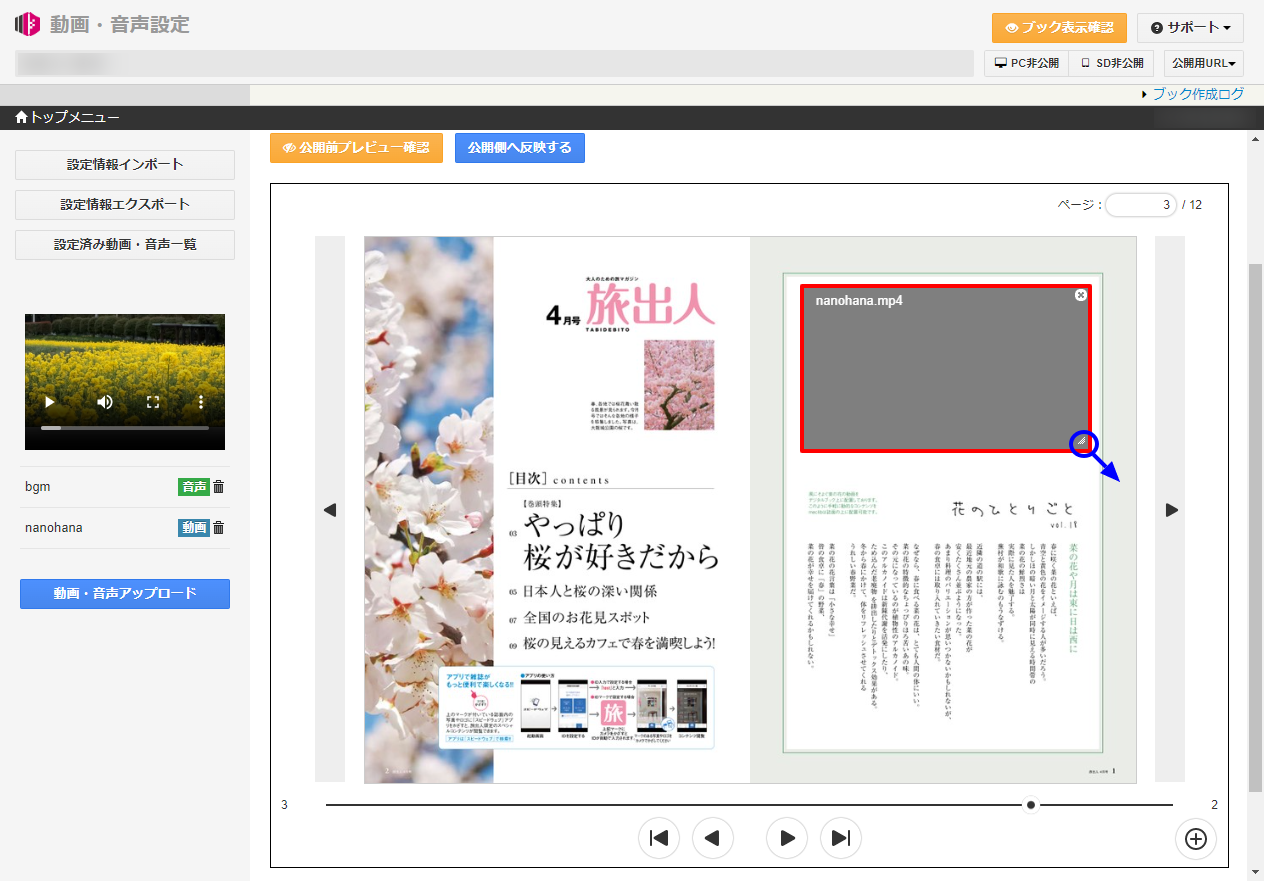The width and height of the screenshot is (1264, 881).
Task: Zoom in with the plus icon
Action: 1195,839
